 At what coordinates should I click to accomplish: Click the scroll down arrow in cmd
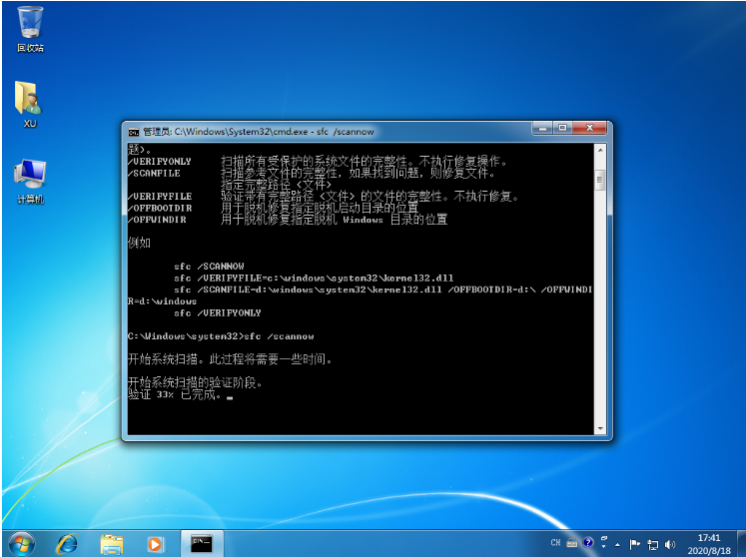(600, 427)
